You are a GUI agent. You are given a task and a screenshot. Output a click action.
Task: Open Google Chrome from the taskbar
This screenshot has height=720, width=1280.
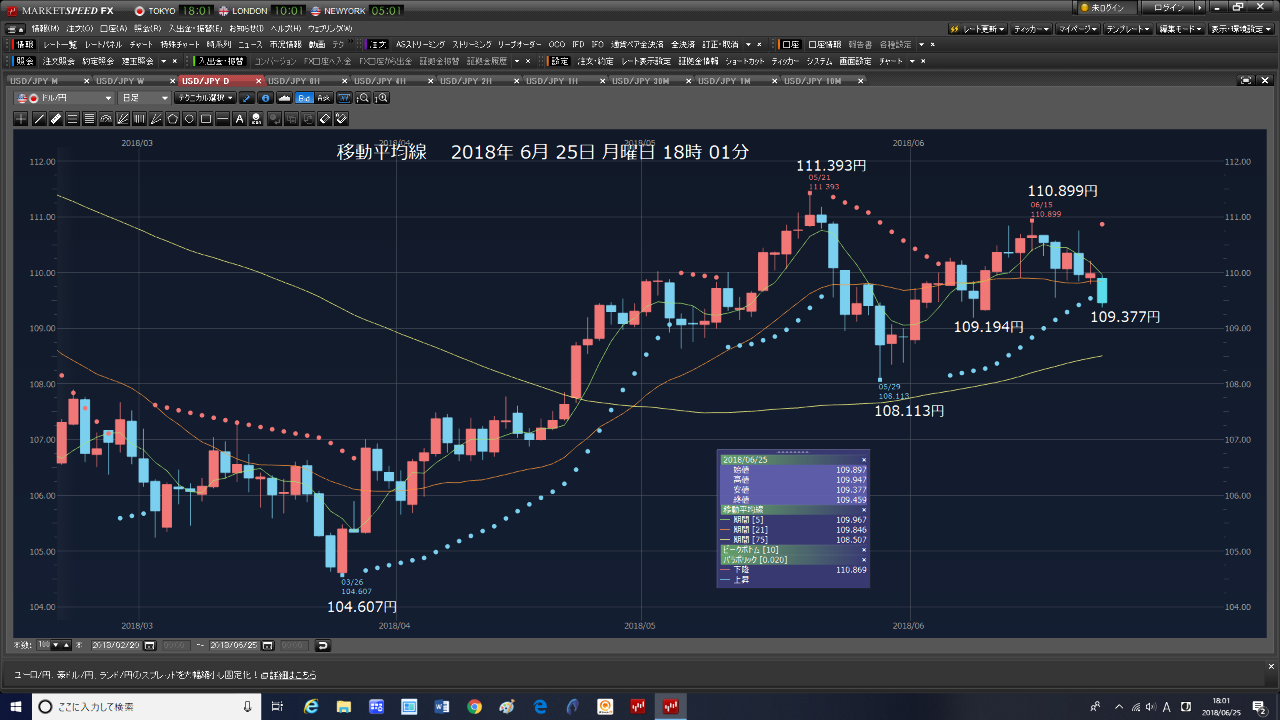coord(474,707)
